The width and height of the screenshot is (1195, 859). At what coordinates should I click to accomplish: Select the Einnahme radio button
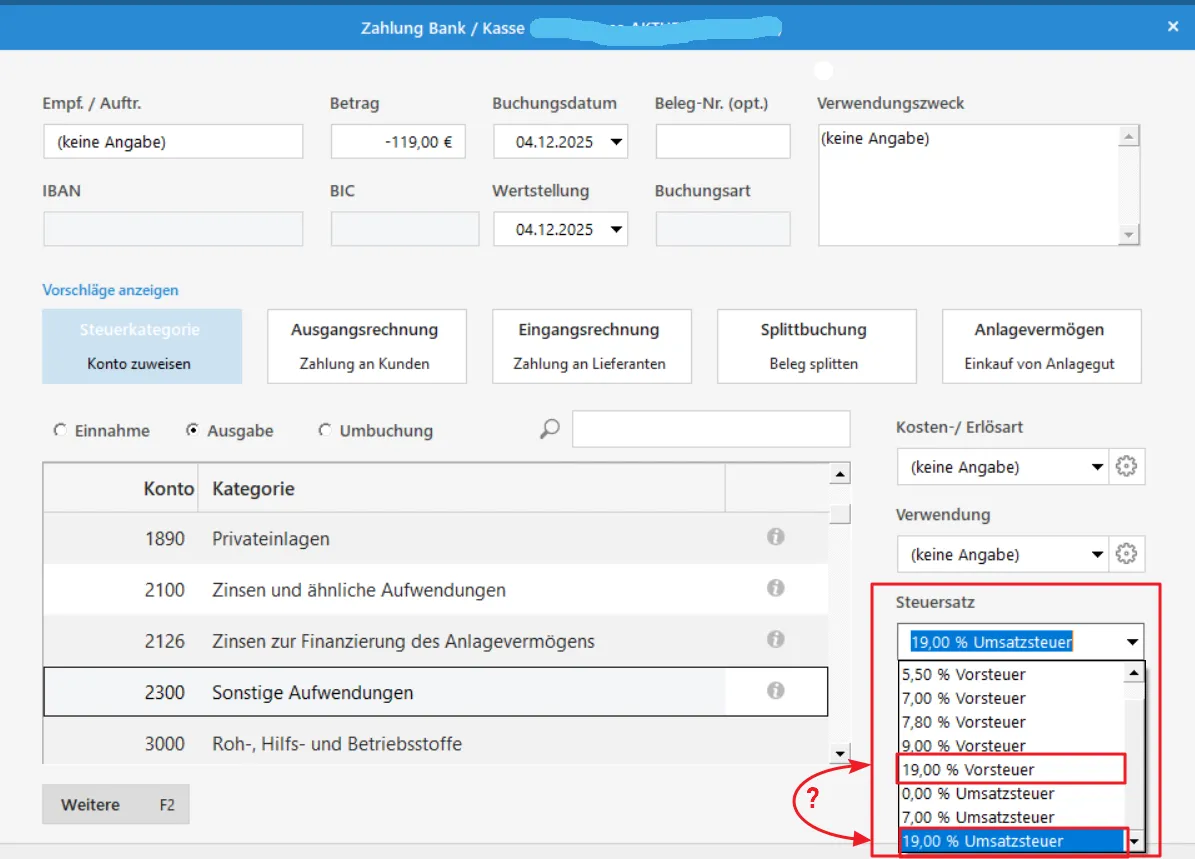coord(59,431)
